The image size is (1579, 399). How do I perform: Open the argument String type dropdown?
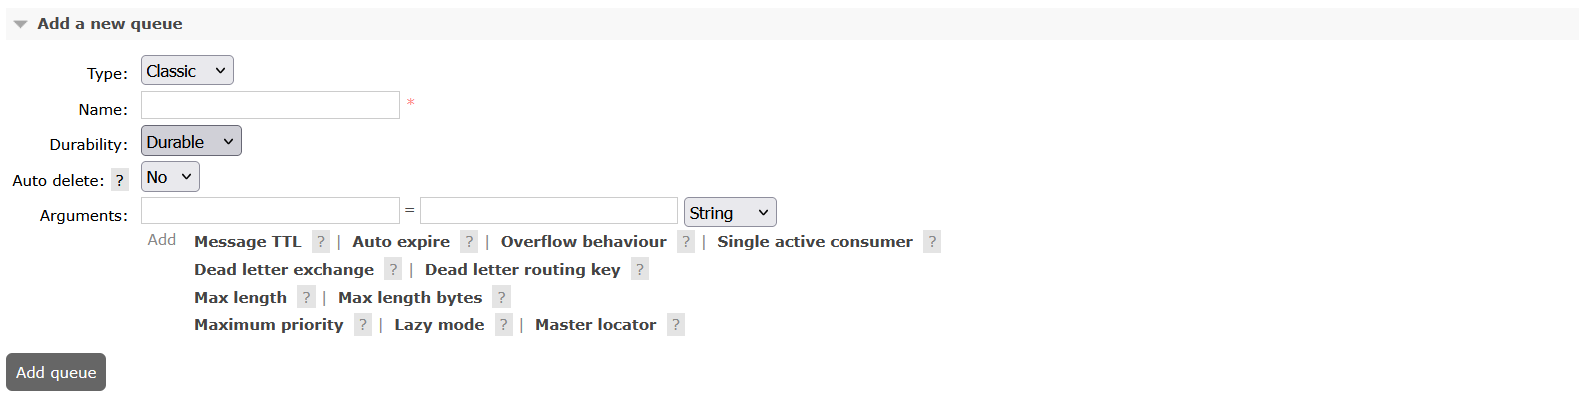tap(730, 212)
